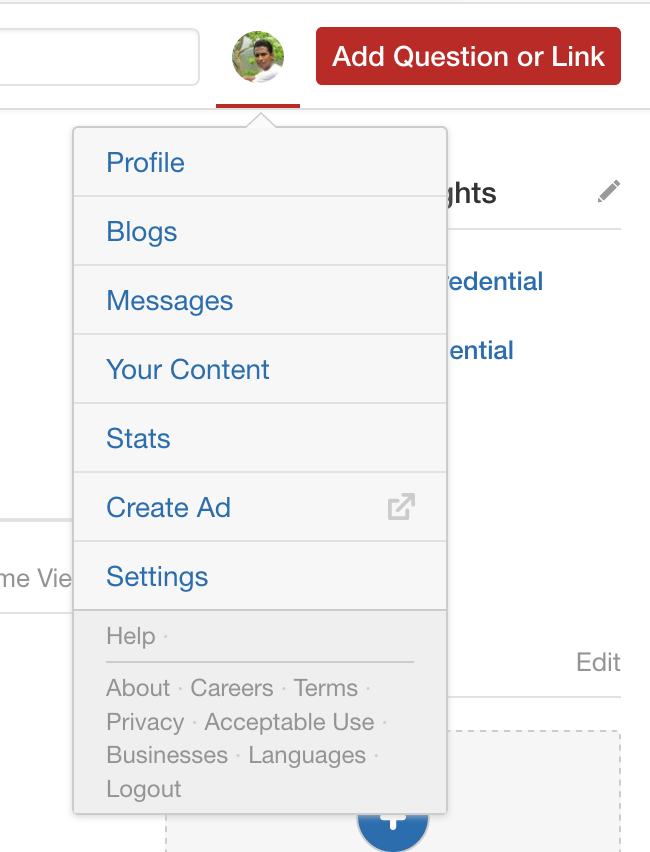Screen dimensions: 650x852
Task: Click the external link icon beside Create Ad
Action: tap(401, 506)
